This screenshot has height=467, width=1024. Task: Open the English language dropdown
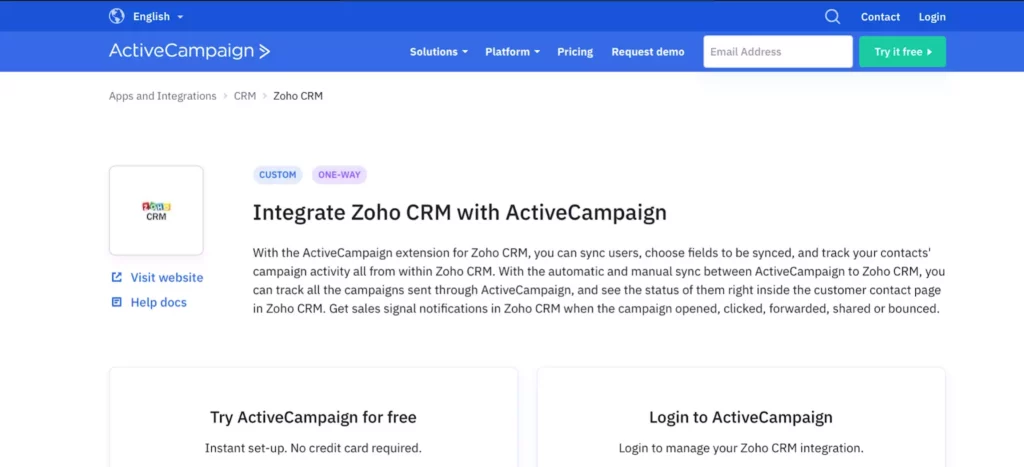click(x=158, y=16)
